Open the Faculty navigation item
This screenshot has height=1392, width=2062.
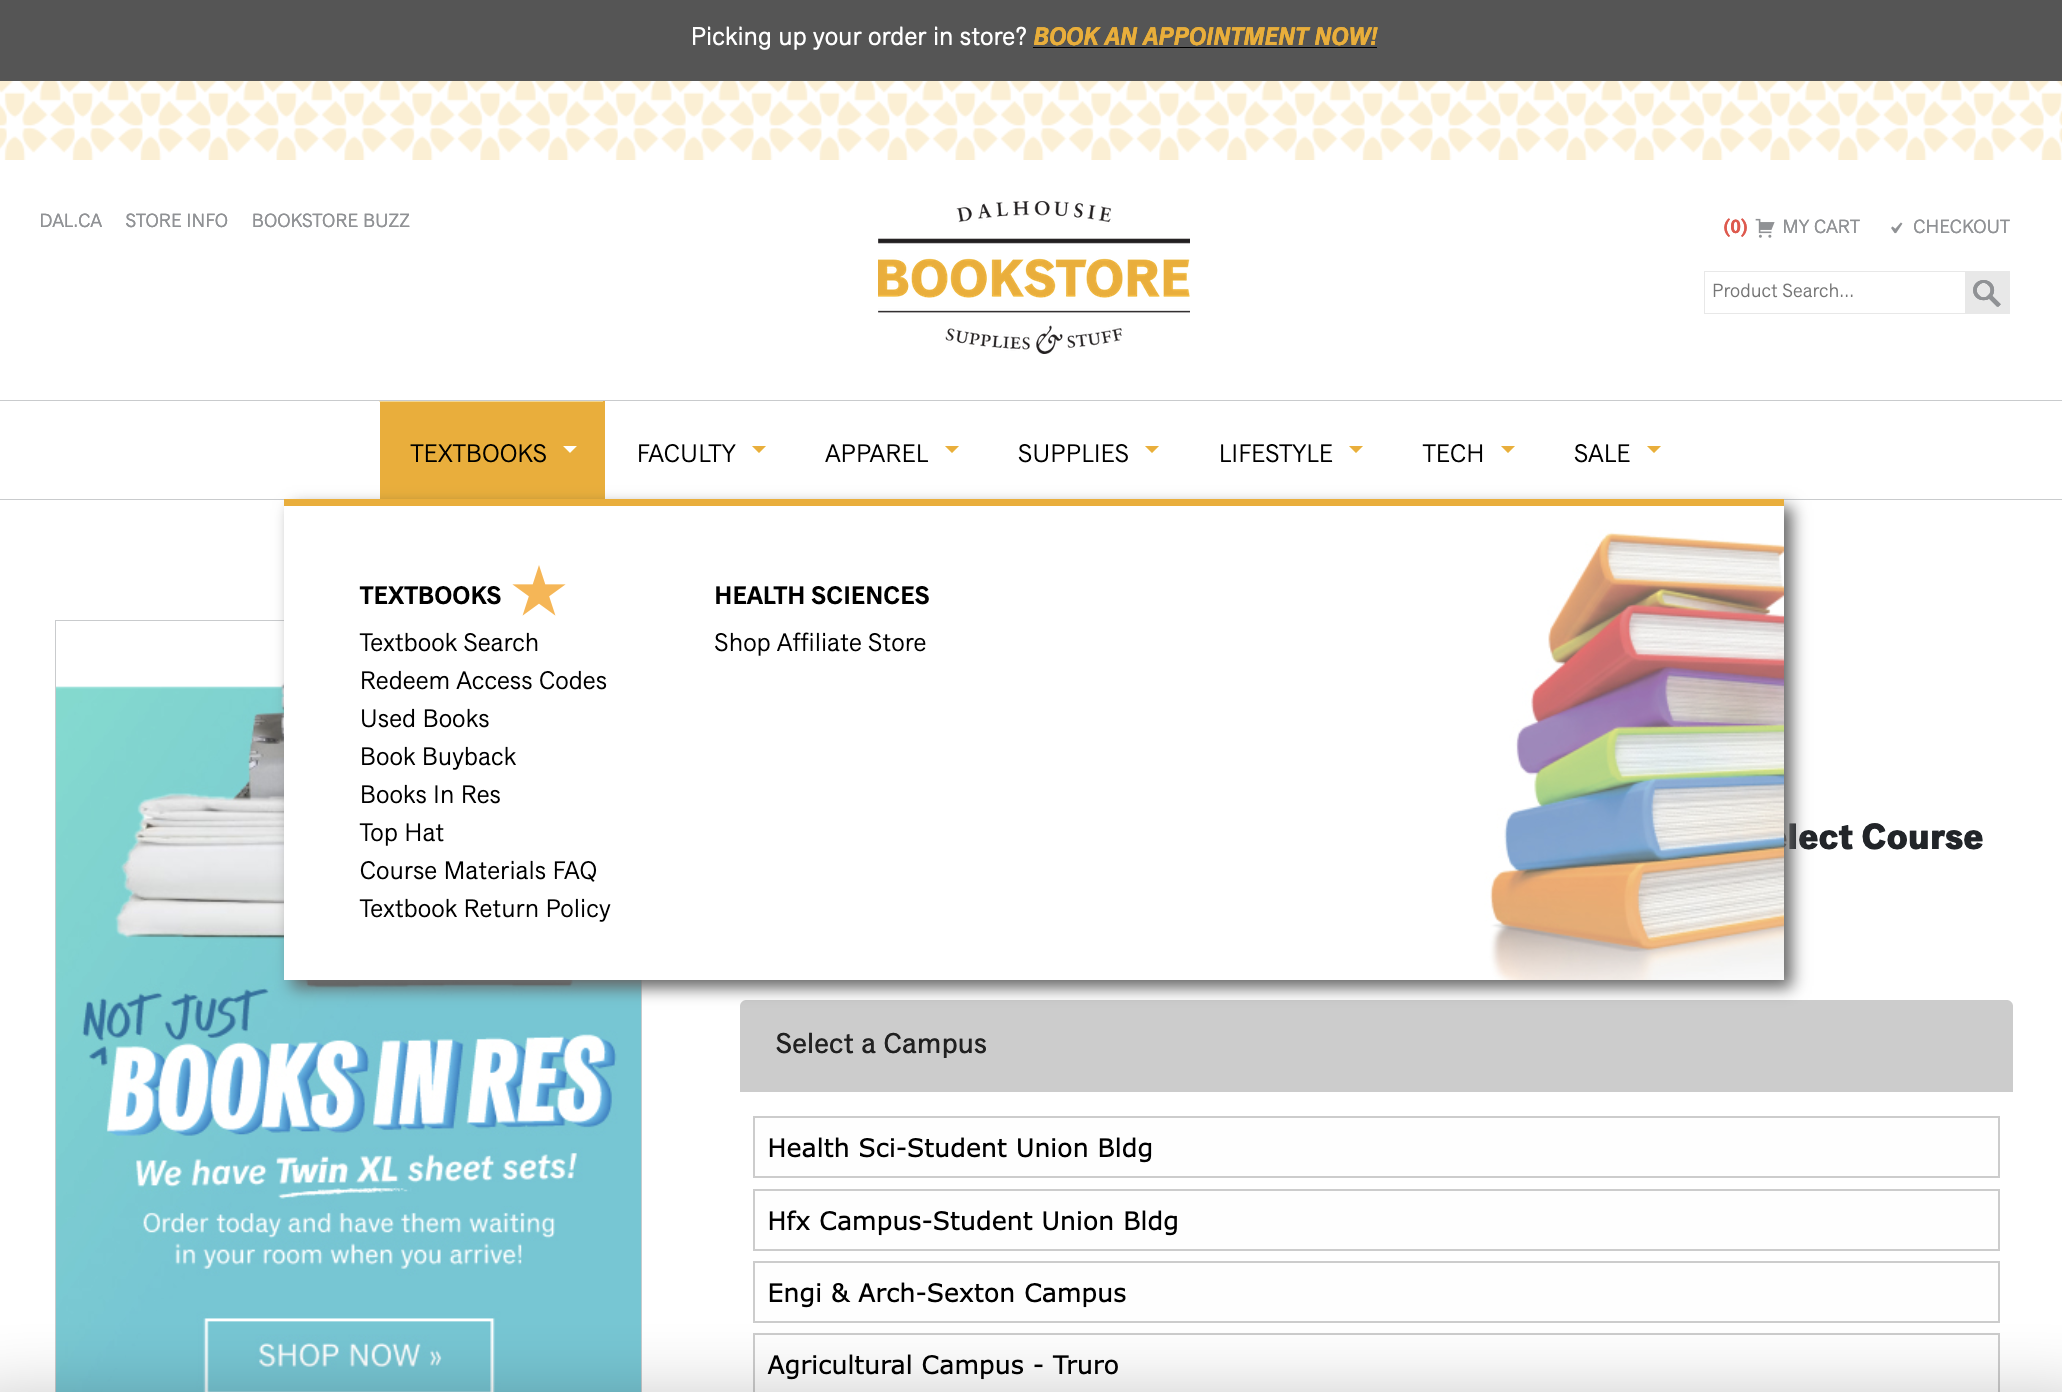point(686,453)
